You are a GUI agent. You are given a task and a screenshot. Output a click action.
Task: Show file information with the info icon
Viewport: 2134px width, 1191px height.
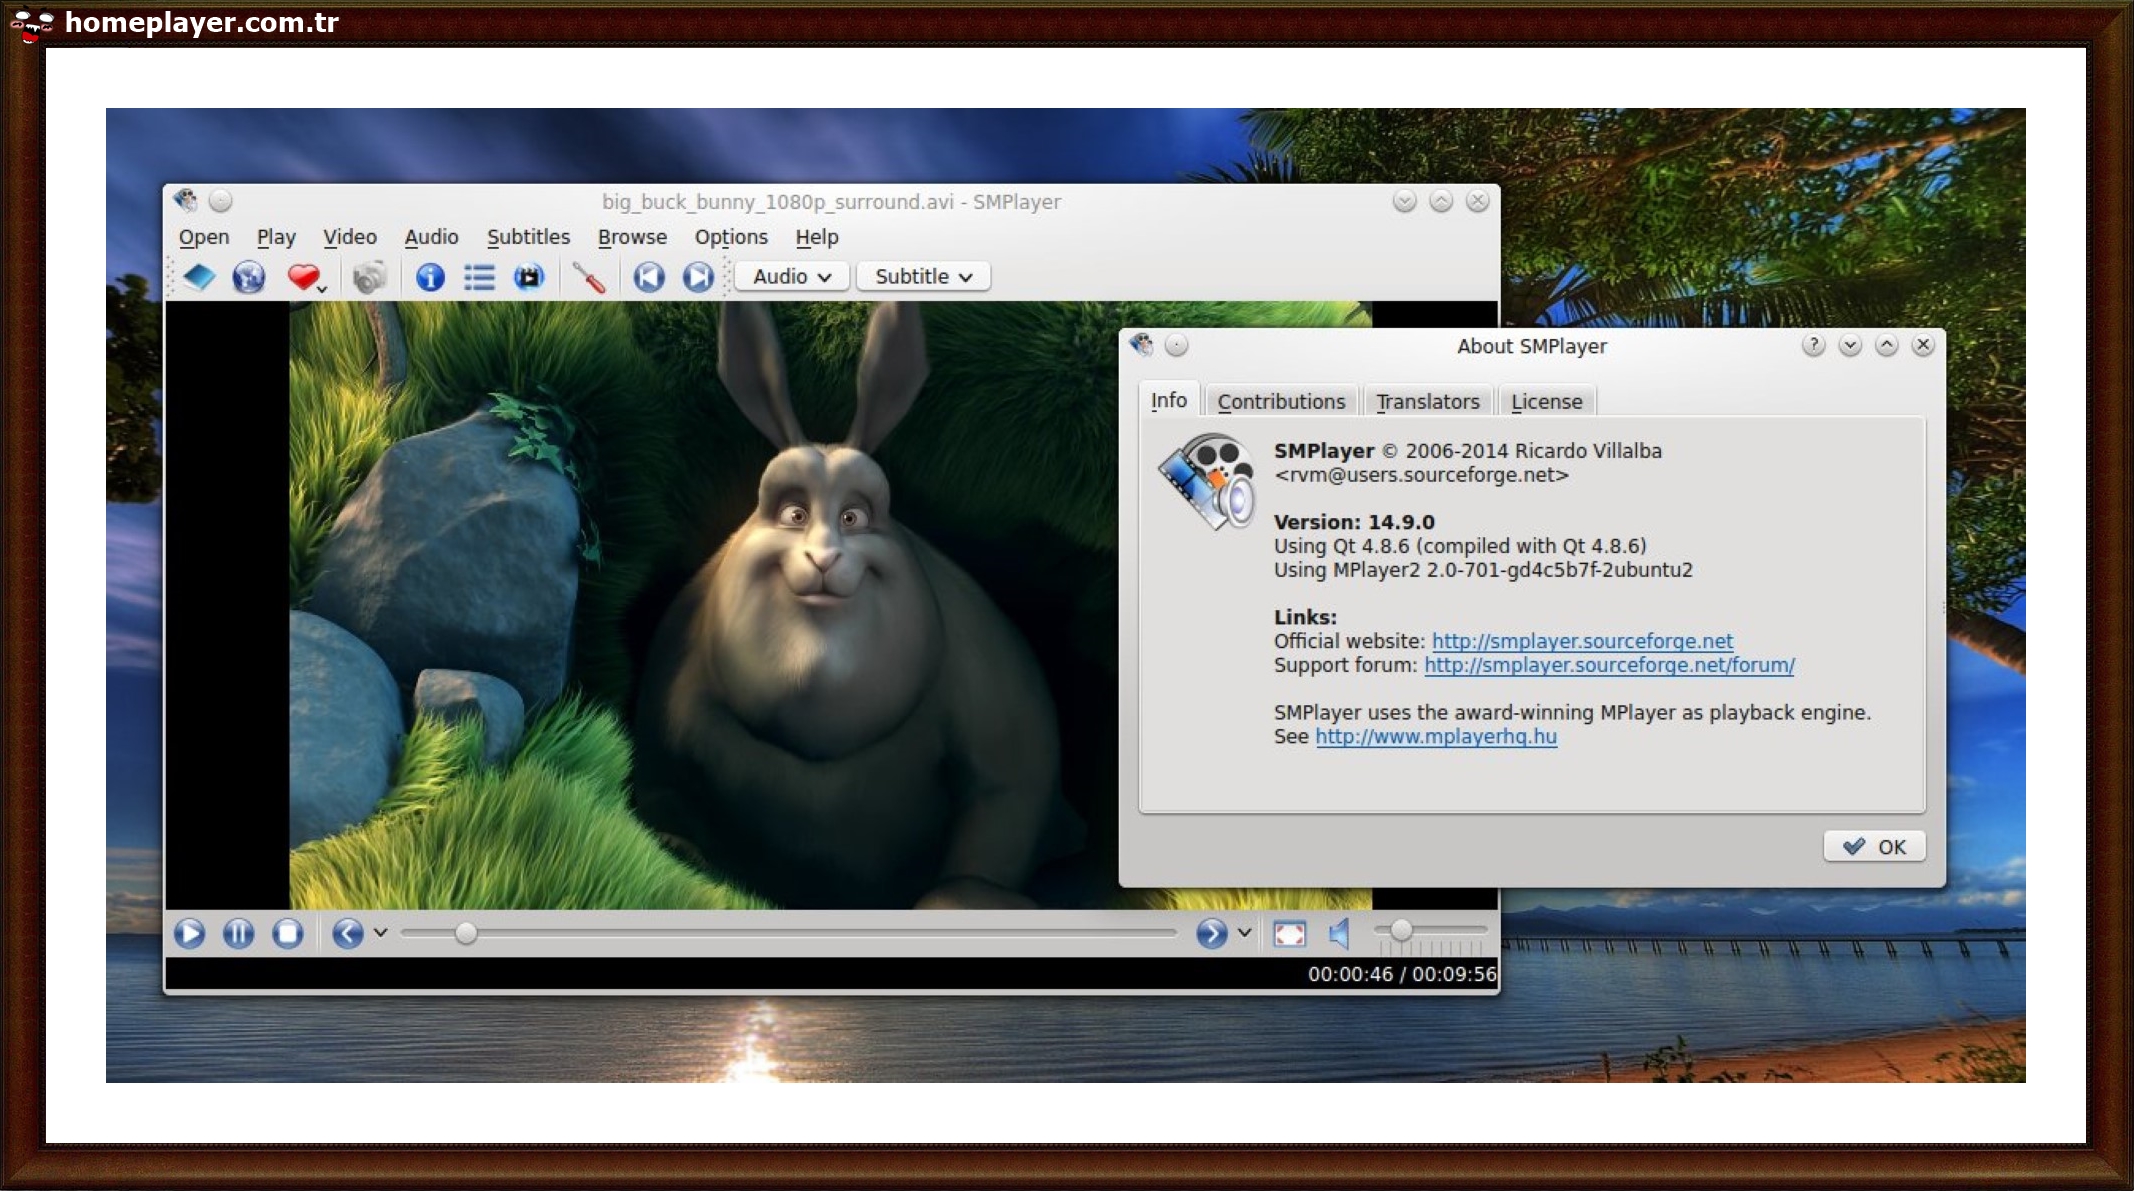pos(430,277)
